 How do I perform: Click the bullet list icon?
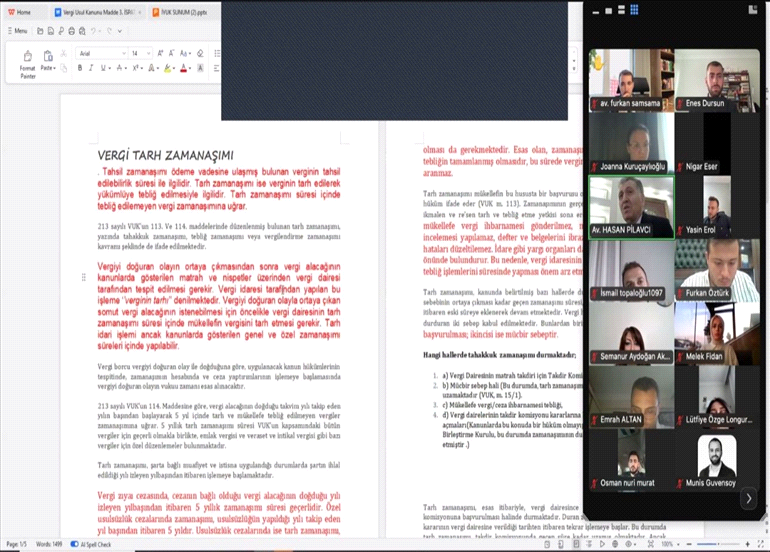coord(217,53)
